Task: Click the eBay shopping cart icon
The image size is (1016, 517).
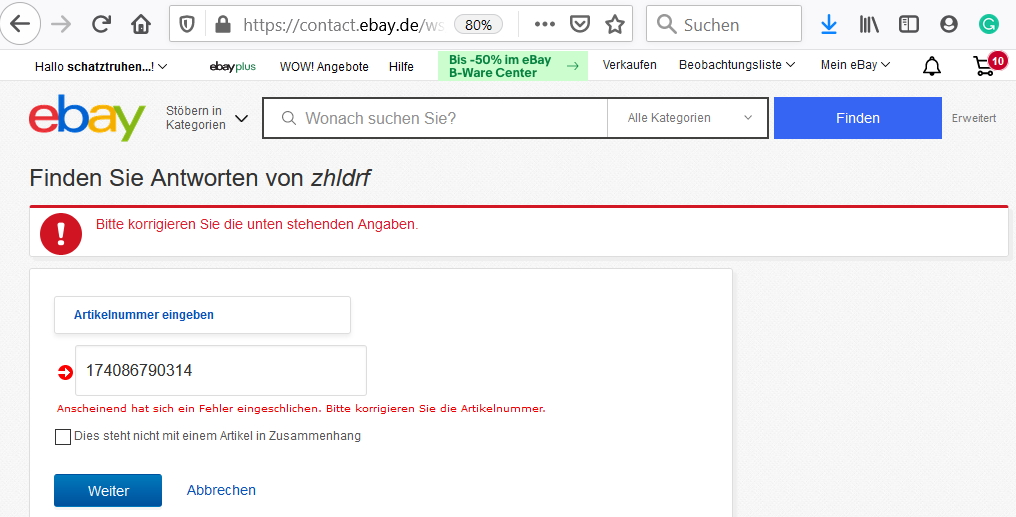Action: coord(984,66)
